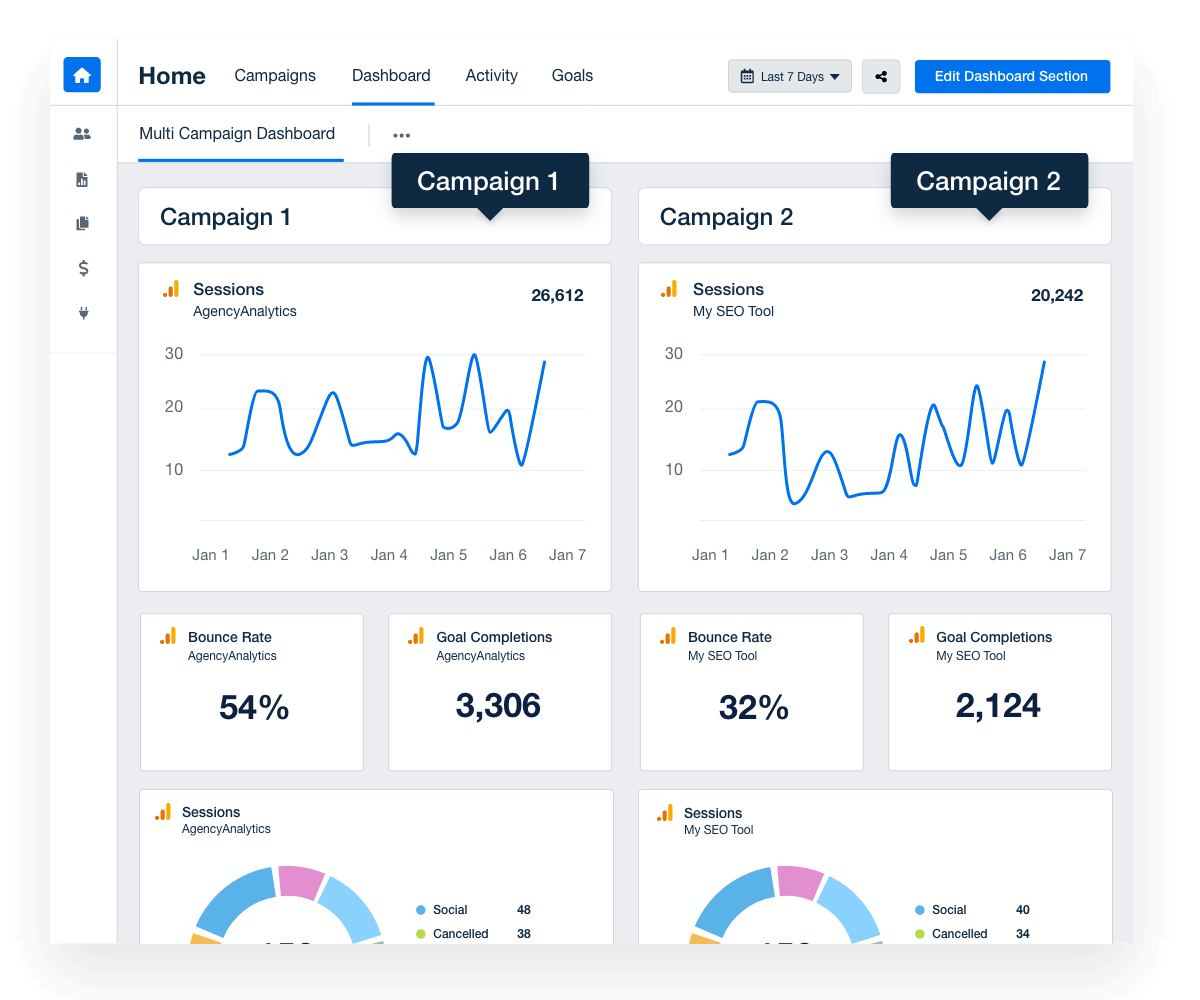
Task: Open the Reports icon in the sidebar
Action: (x=82, y=178)
